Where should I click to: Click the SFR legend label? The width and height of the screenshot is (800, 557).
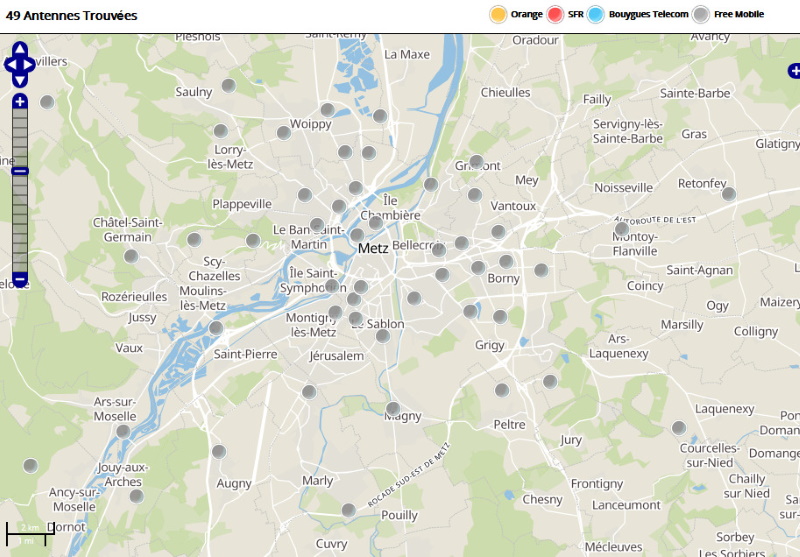click(x=576, y=14)
